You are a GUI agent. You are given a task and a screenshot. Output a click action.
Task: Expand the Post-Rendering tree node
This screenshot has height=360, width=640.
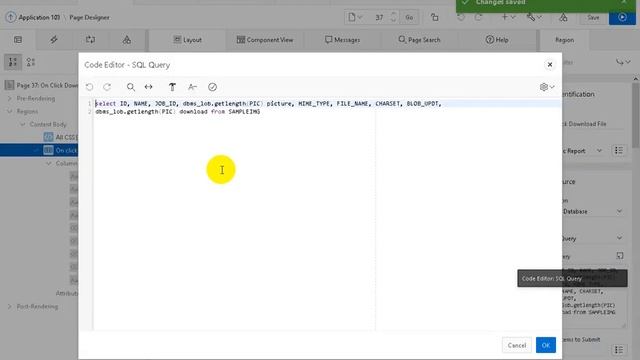click(x=10, y=307)
